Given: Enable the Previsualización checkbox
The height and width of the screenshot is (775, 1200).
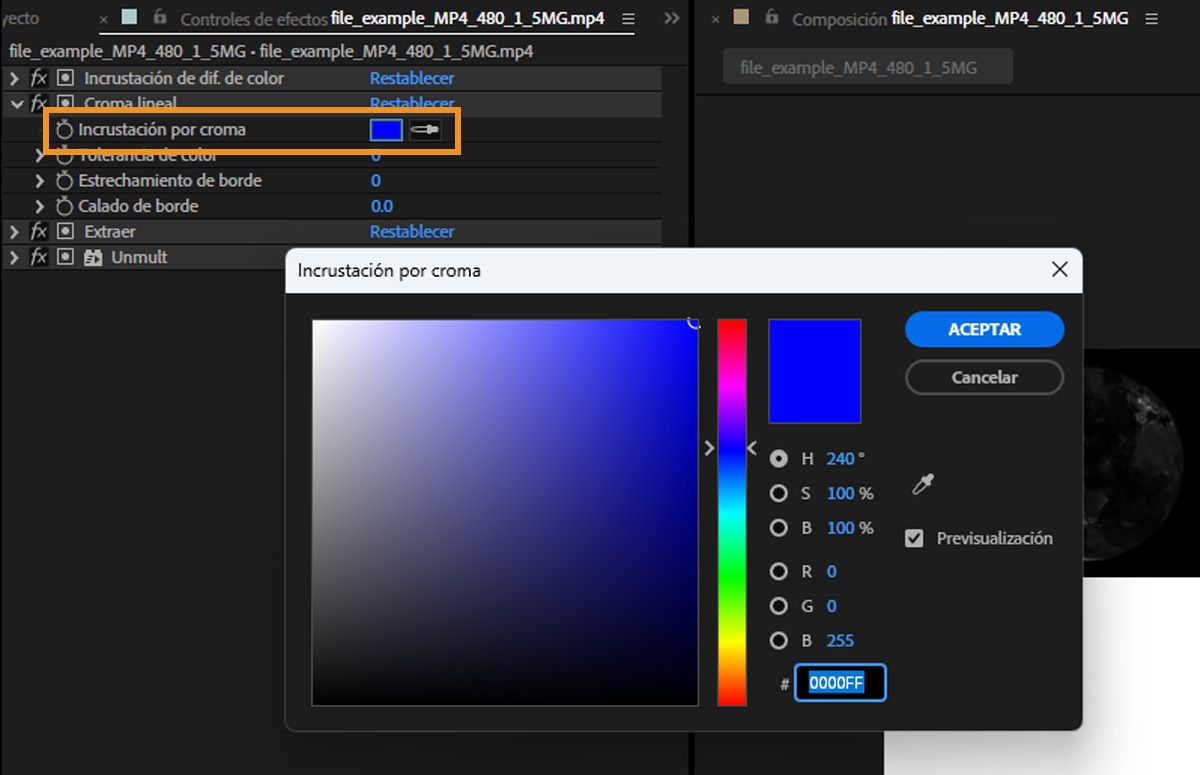Looking at the screenshot, I should (x=913, y=537).
